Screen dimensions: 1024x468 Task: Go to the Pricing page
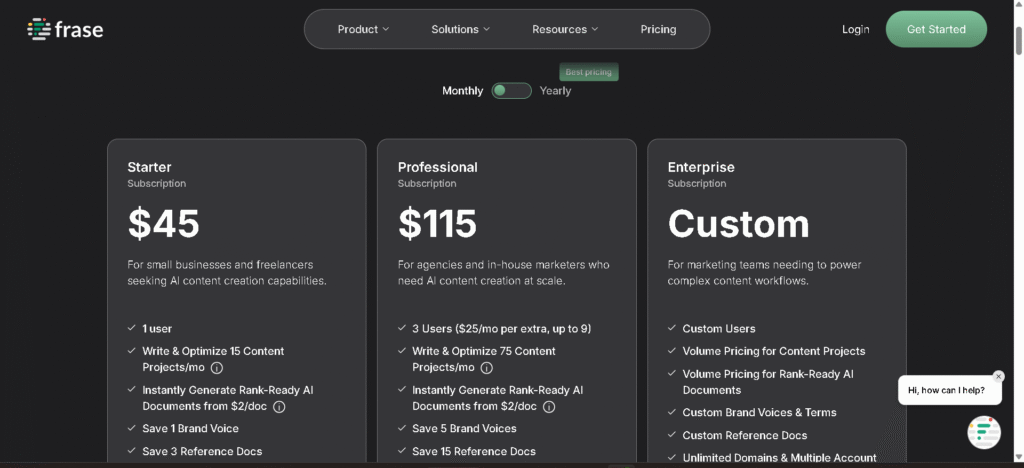pos(658,29)
